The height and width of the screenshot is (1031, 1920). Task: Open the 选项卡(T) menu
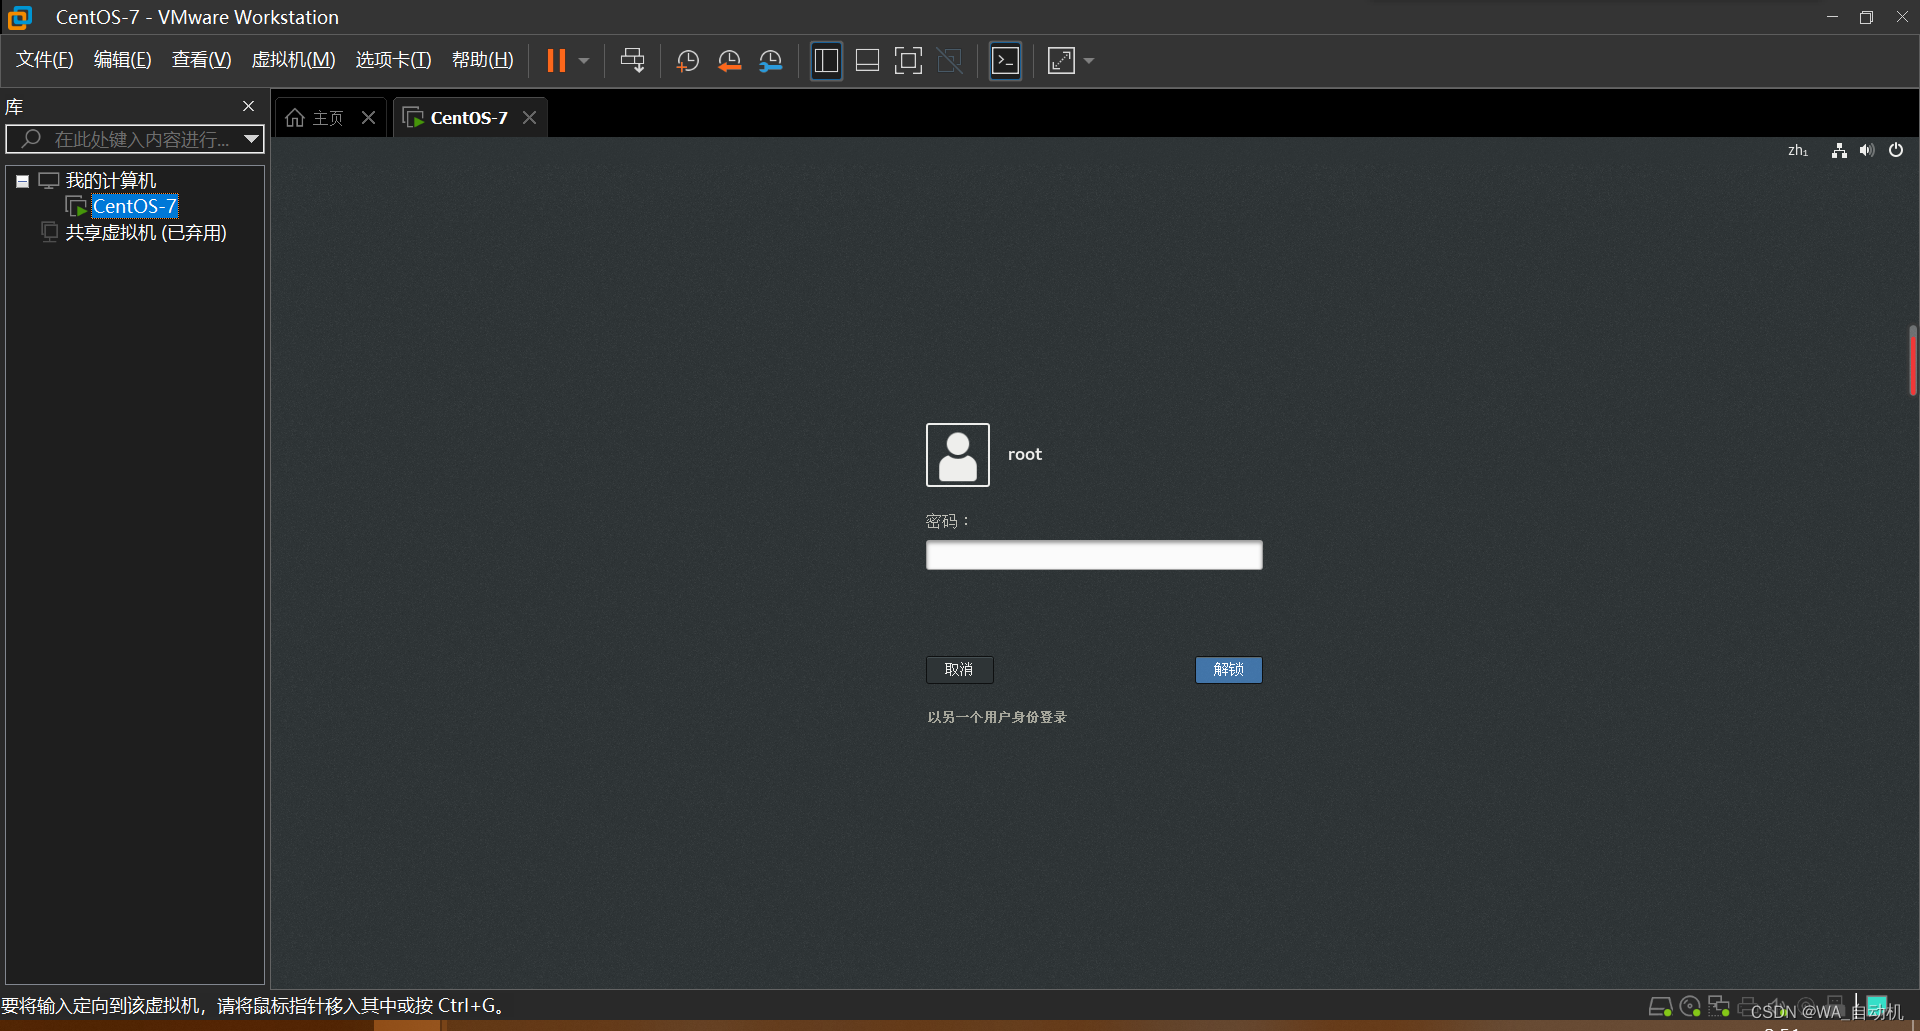[x=393, y=60]
